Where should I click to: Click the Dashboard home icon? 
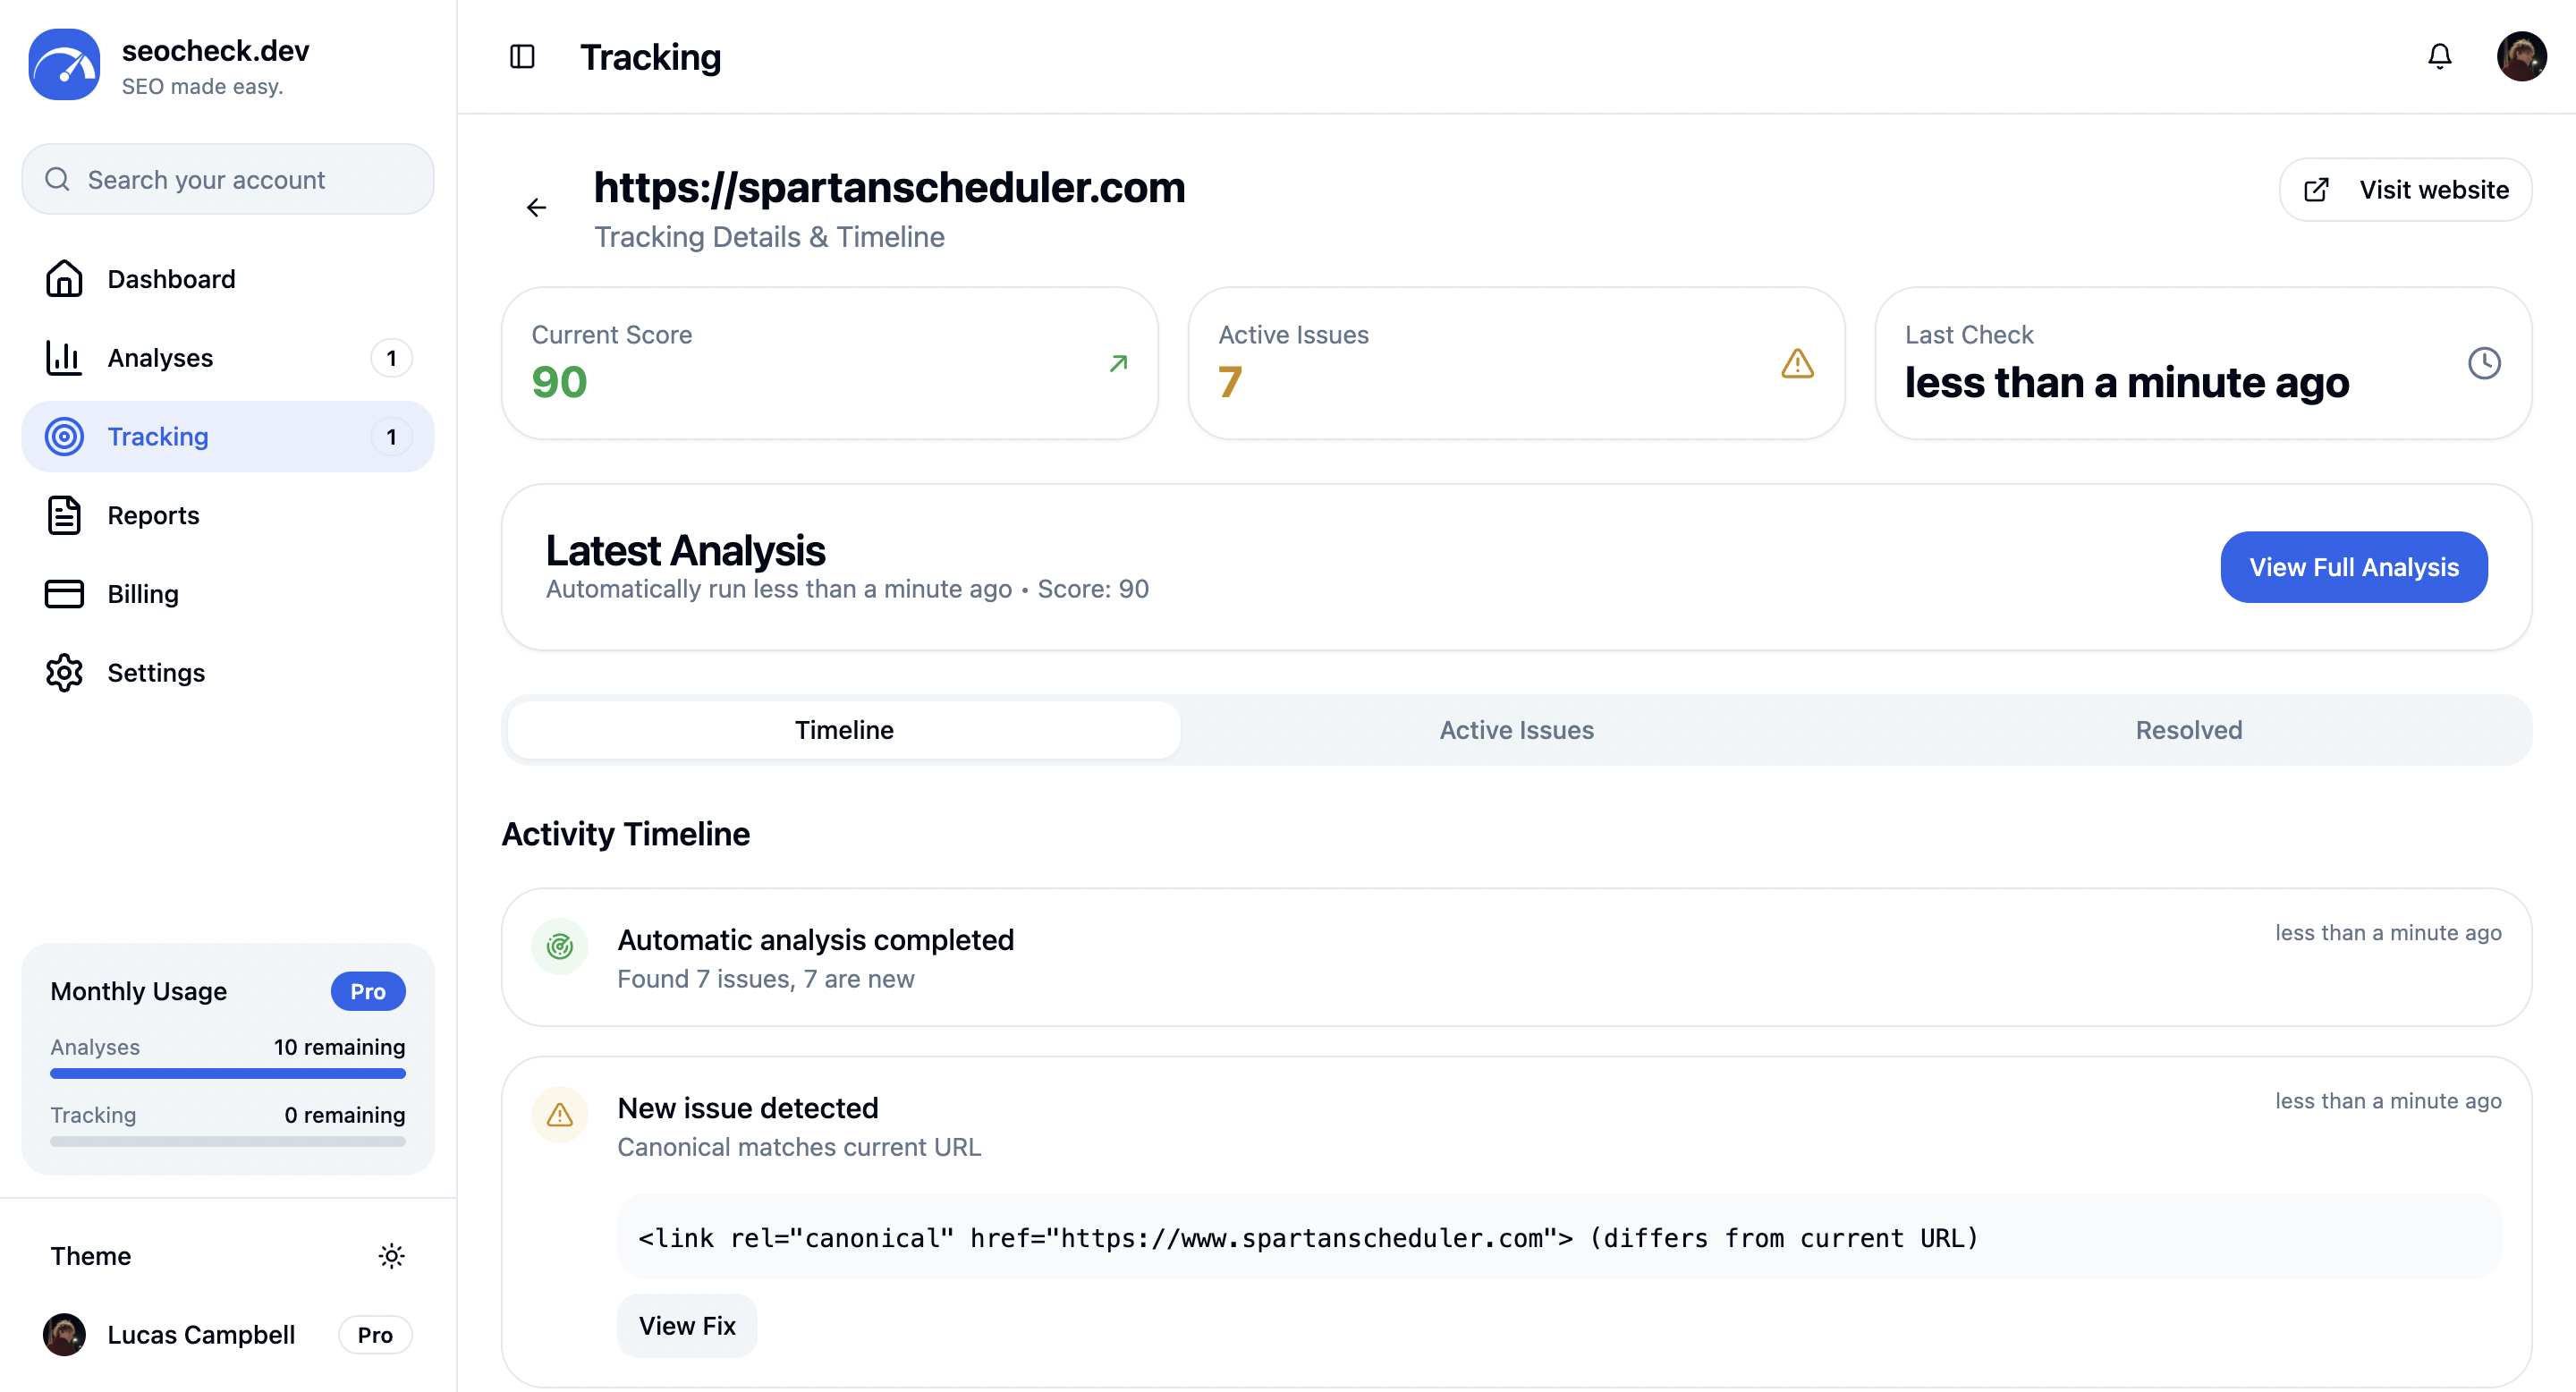[x=64, y=279]
